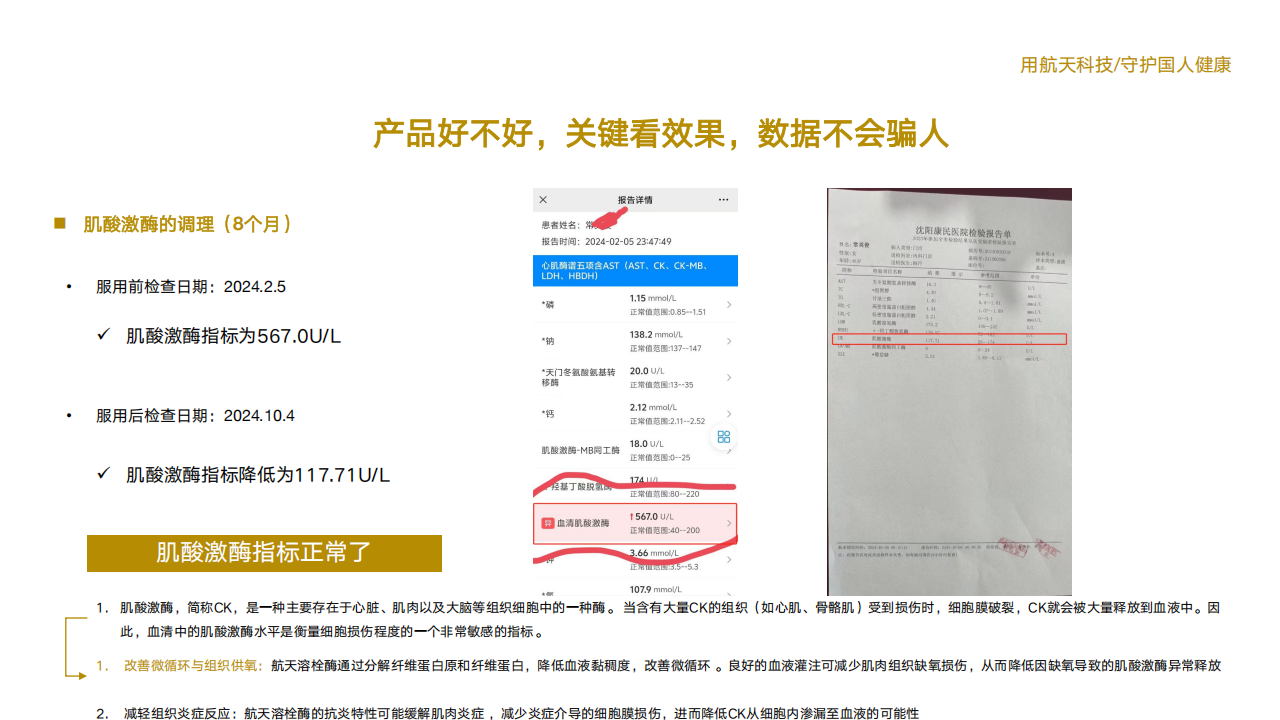Tap the red 异 abnormal badge beside 血清肌酸激酶

pyautogui.click(x=547, y=523)
